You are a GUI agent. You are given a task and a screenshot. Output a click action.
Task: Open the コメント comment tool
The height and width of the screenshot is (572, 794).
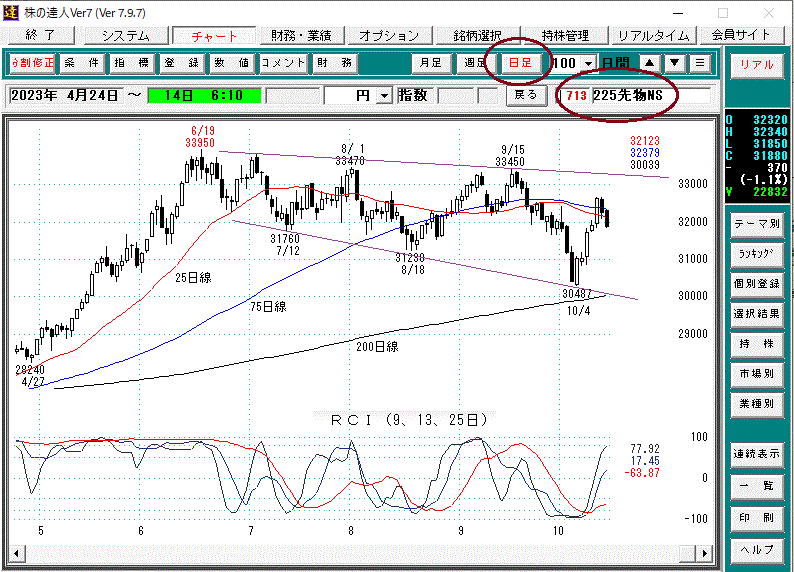click(283, 62)
